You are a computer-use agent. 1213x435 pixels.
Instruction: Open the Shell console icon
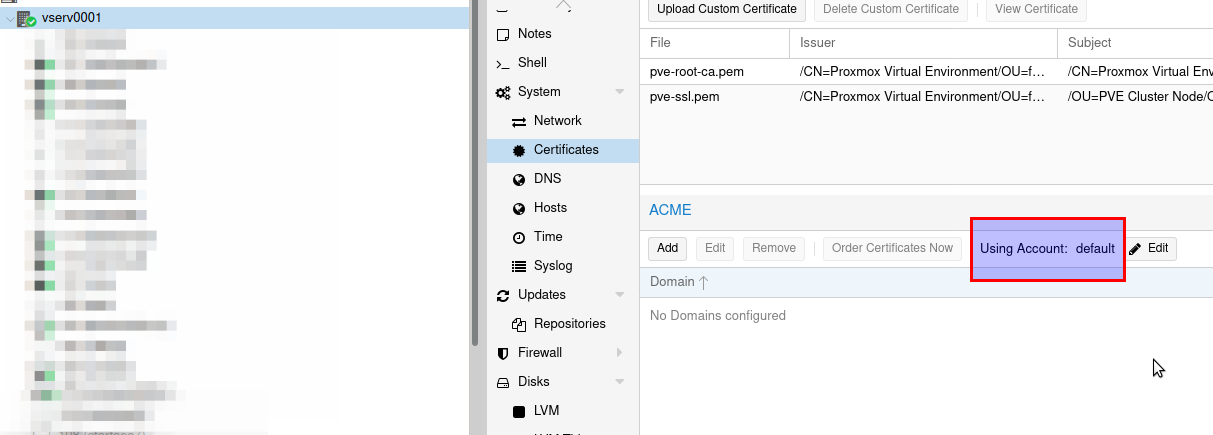(503, 63)
